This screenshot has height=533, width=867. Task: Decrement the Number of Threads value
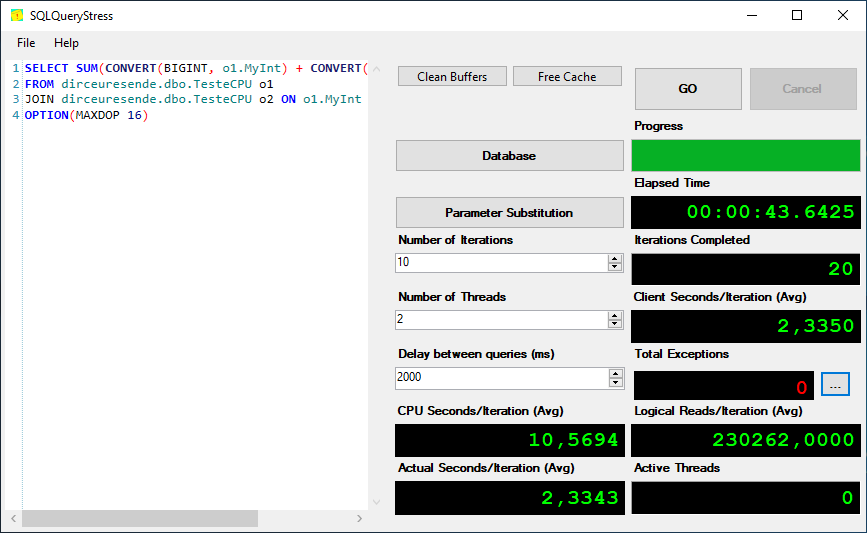click(614, 323)
